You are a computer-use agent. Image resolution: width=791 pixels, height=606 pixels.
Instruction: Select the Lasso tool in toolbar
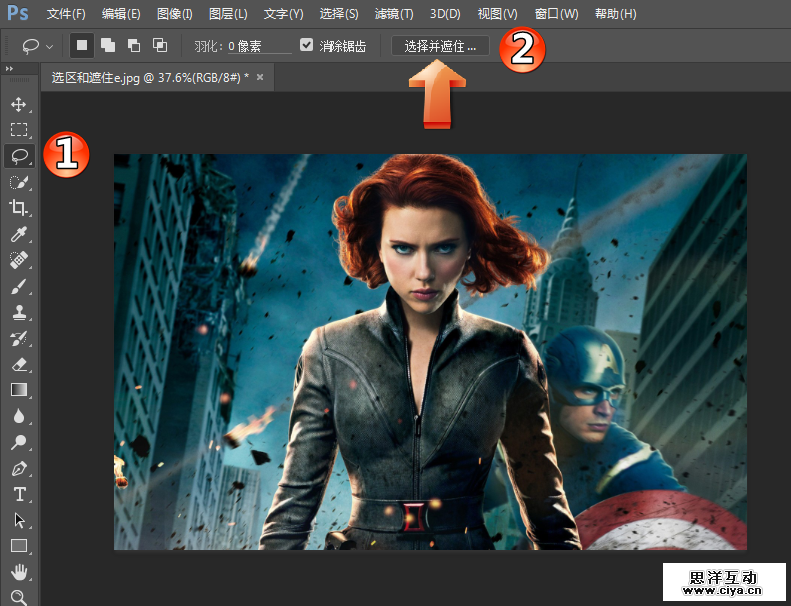coord(18,156)
